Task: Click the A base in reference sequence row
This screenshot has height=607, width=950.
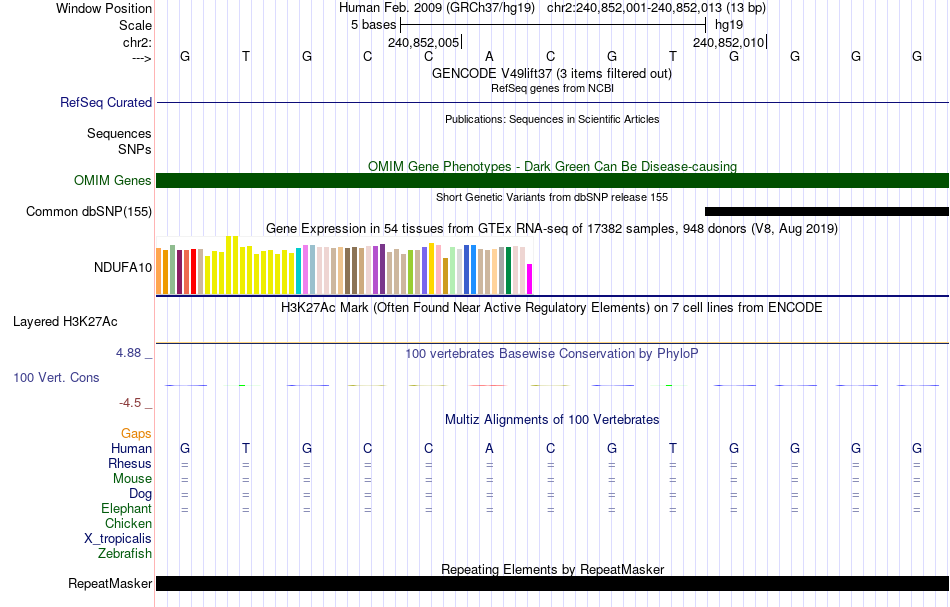Action: click(x=490, y=56)
